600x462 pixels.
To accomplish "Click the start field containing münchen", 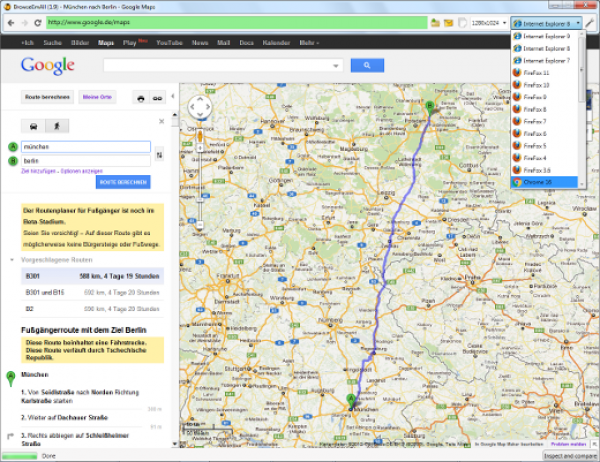I will pos(86,147).
